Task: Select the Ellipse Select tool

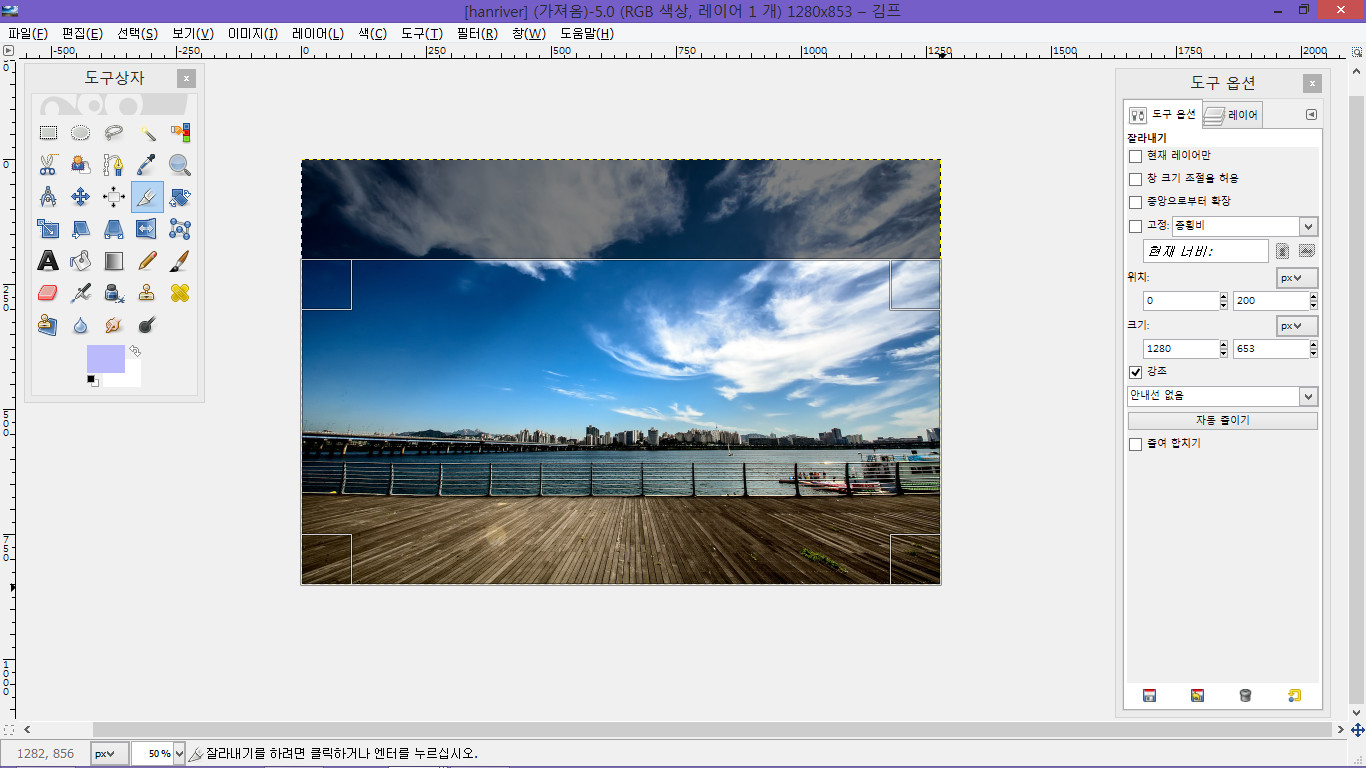Action: [x=81, y=133]
